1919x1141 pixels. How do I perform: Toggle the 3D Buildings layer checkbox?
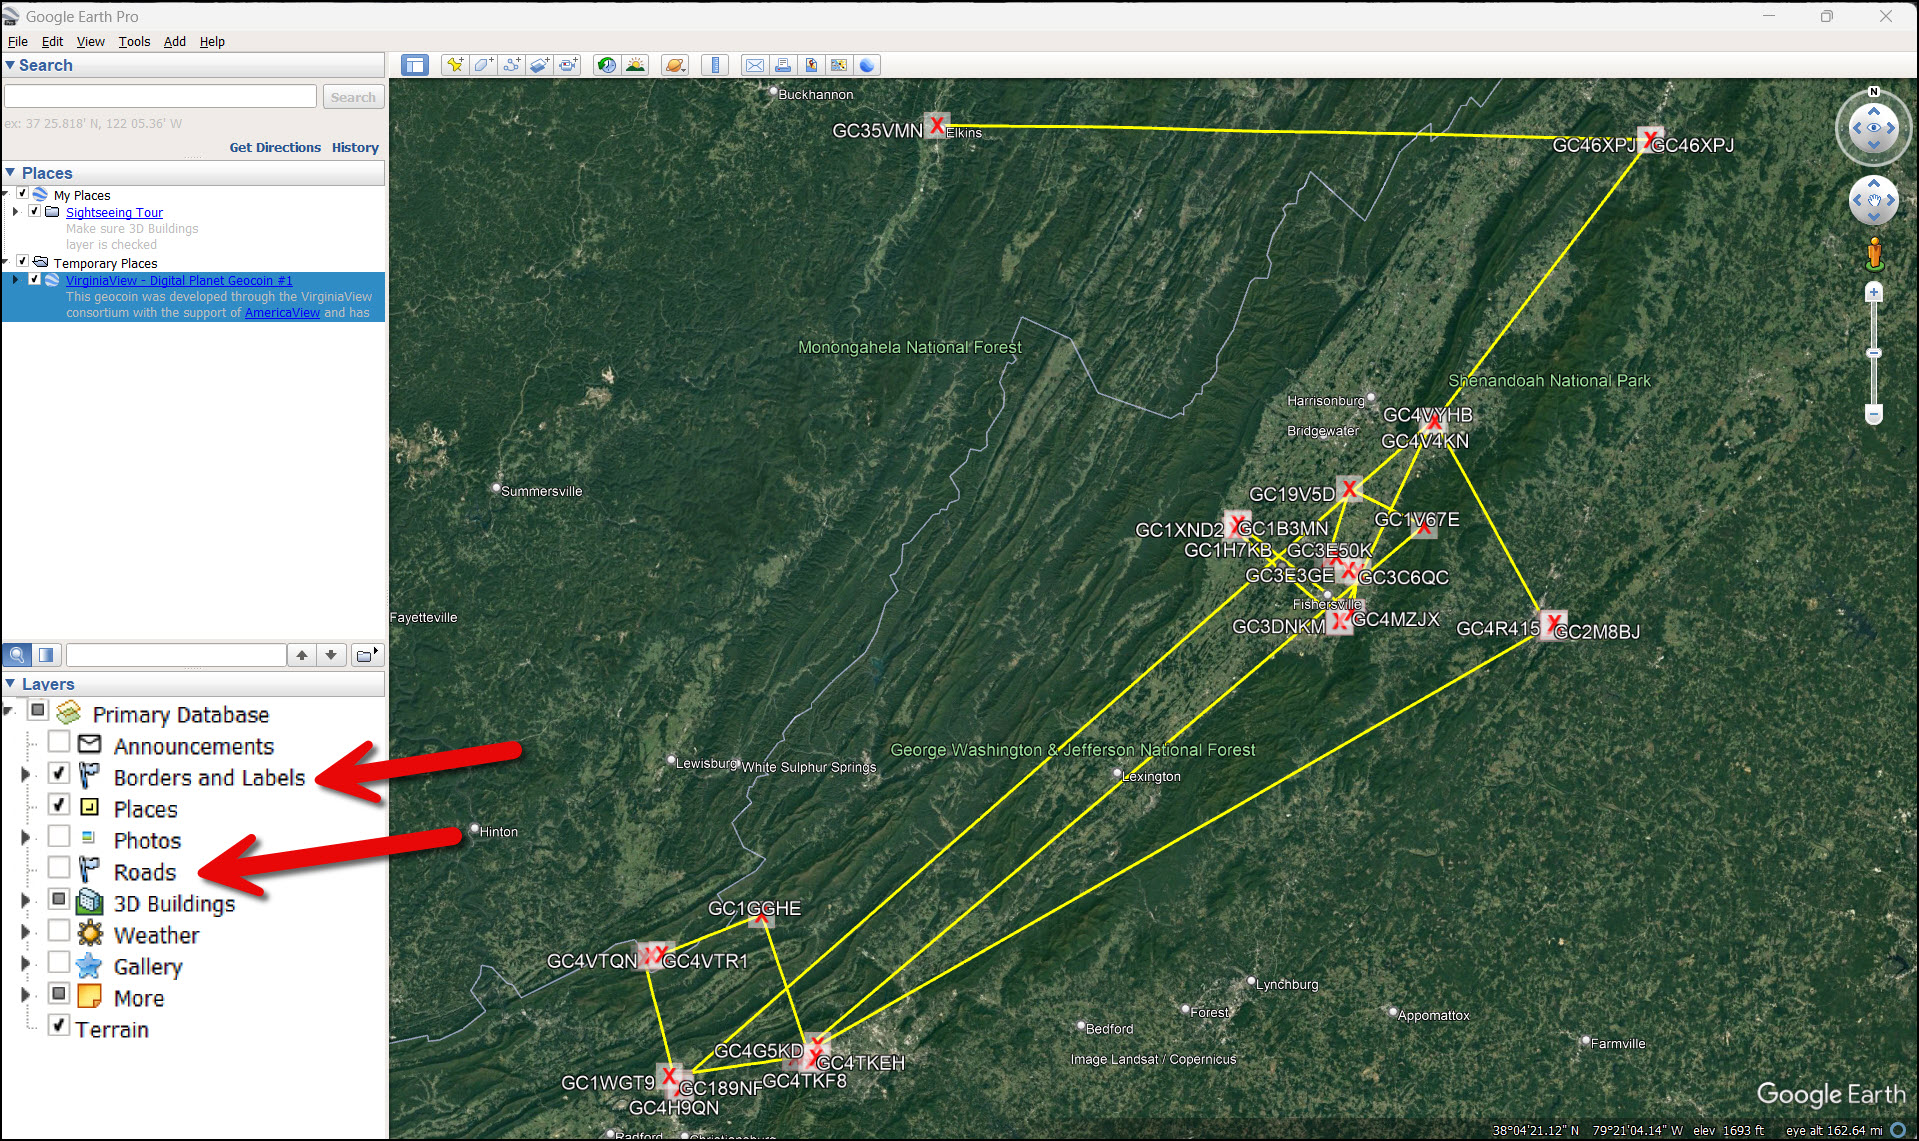[59, 900]
